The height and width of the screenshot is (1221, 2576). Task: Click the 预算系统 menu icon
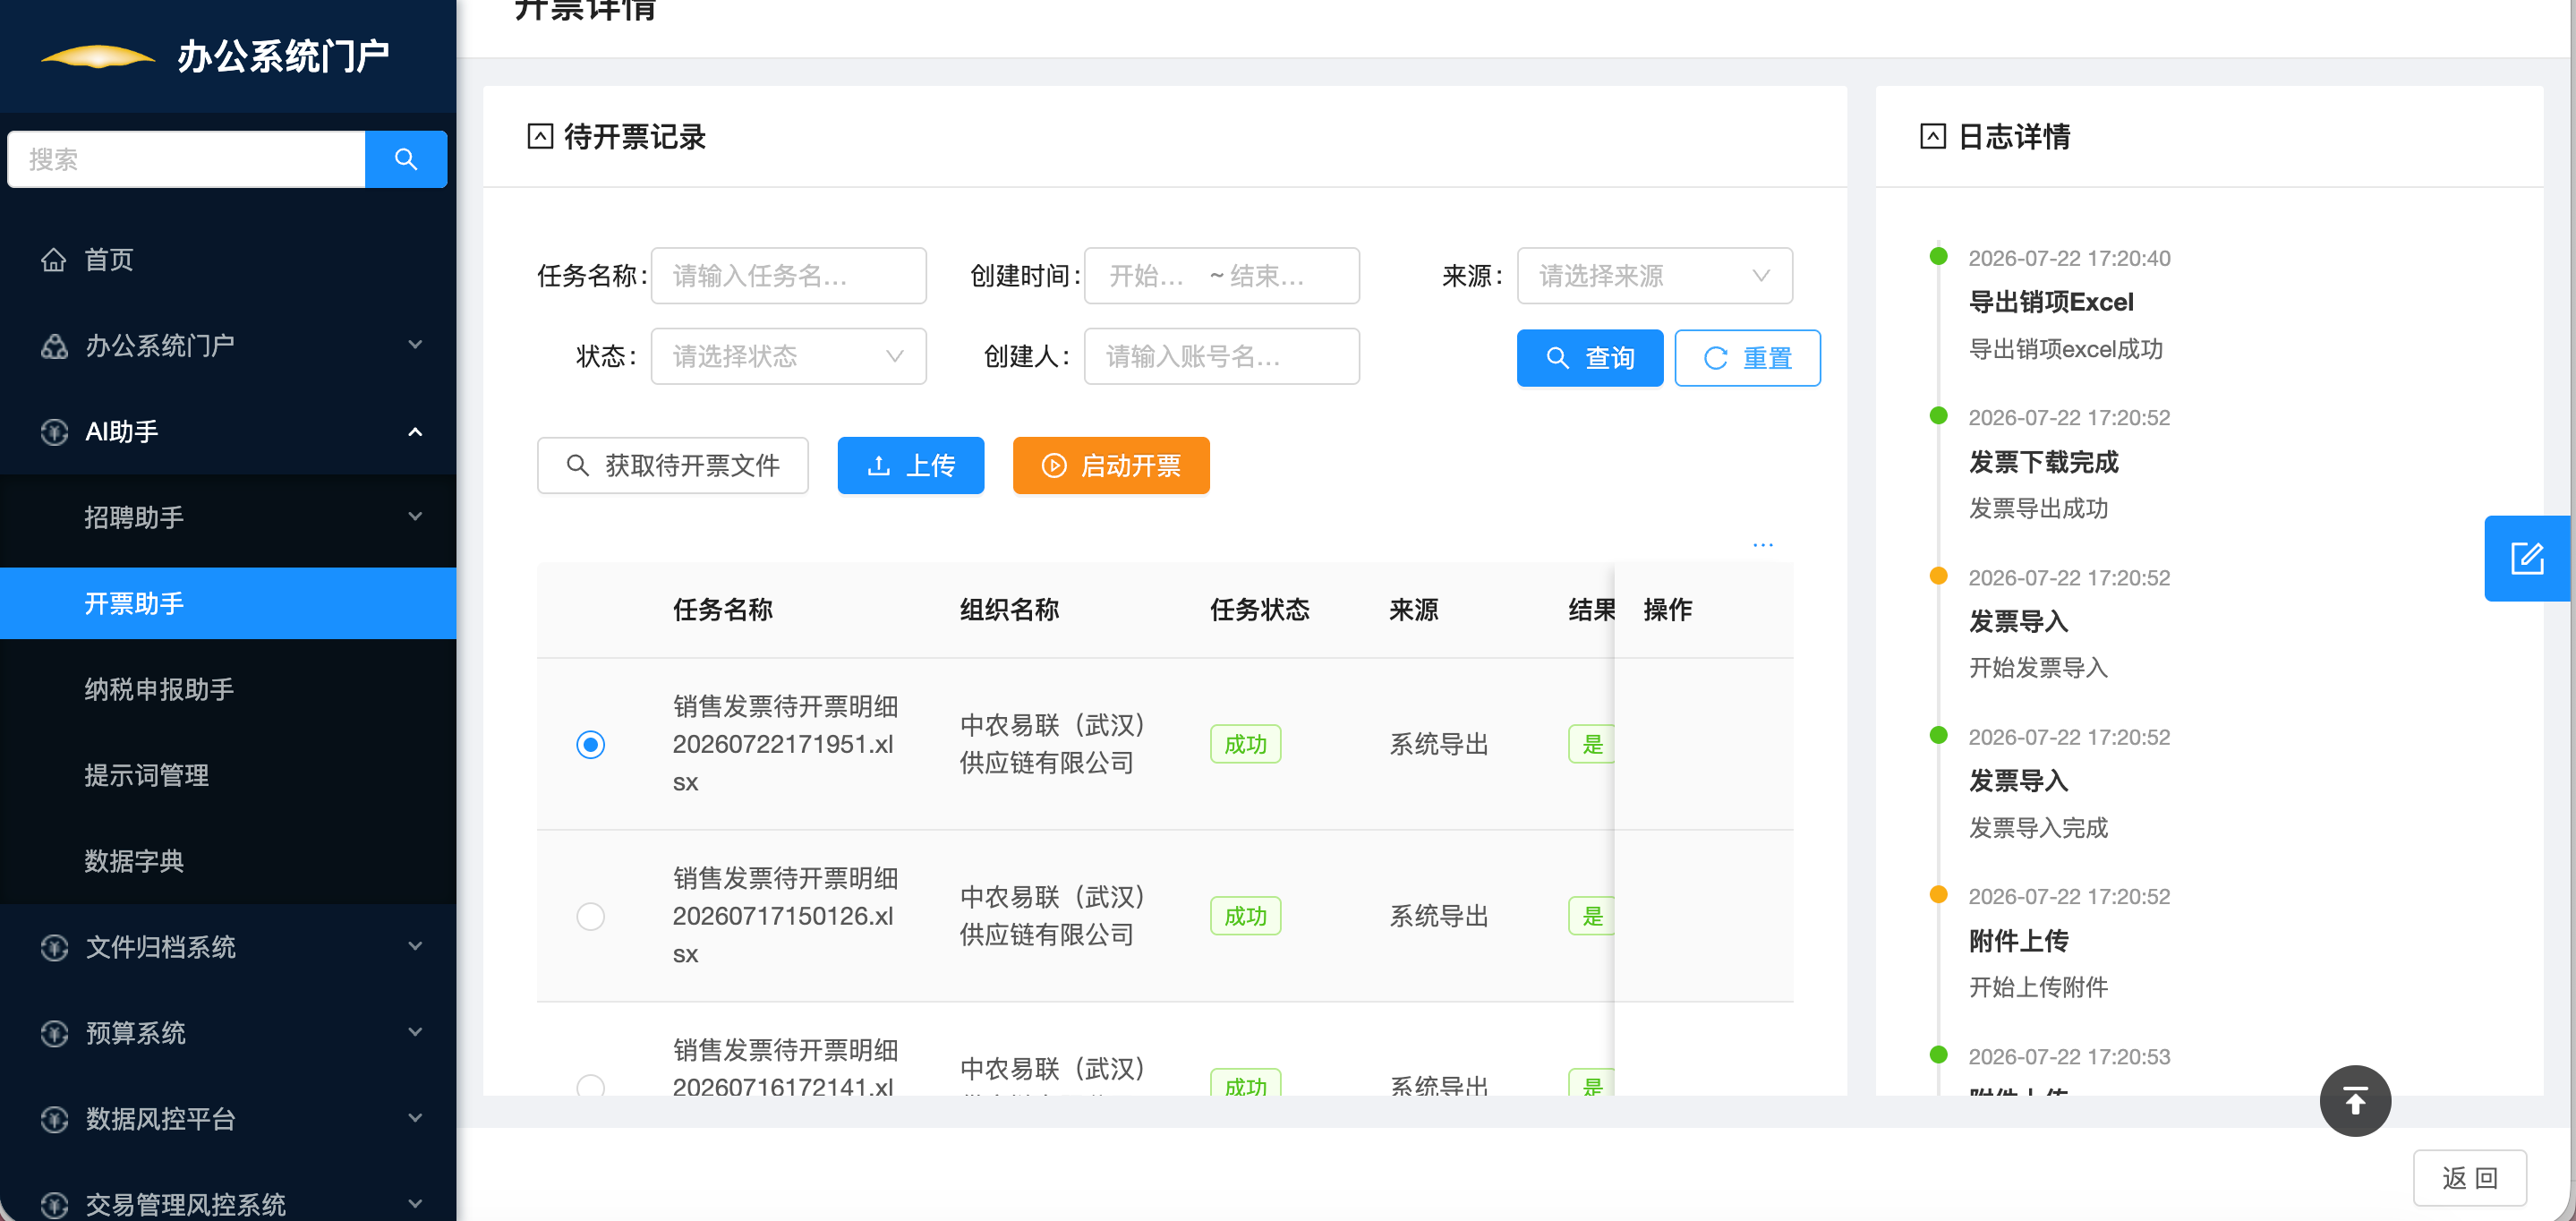[54, 1033]
